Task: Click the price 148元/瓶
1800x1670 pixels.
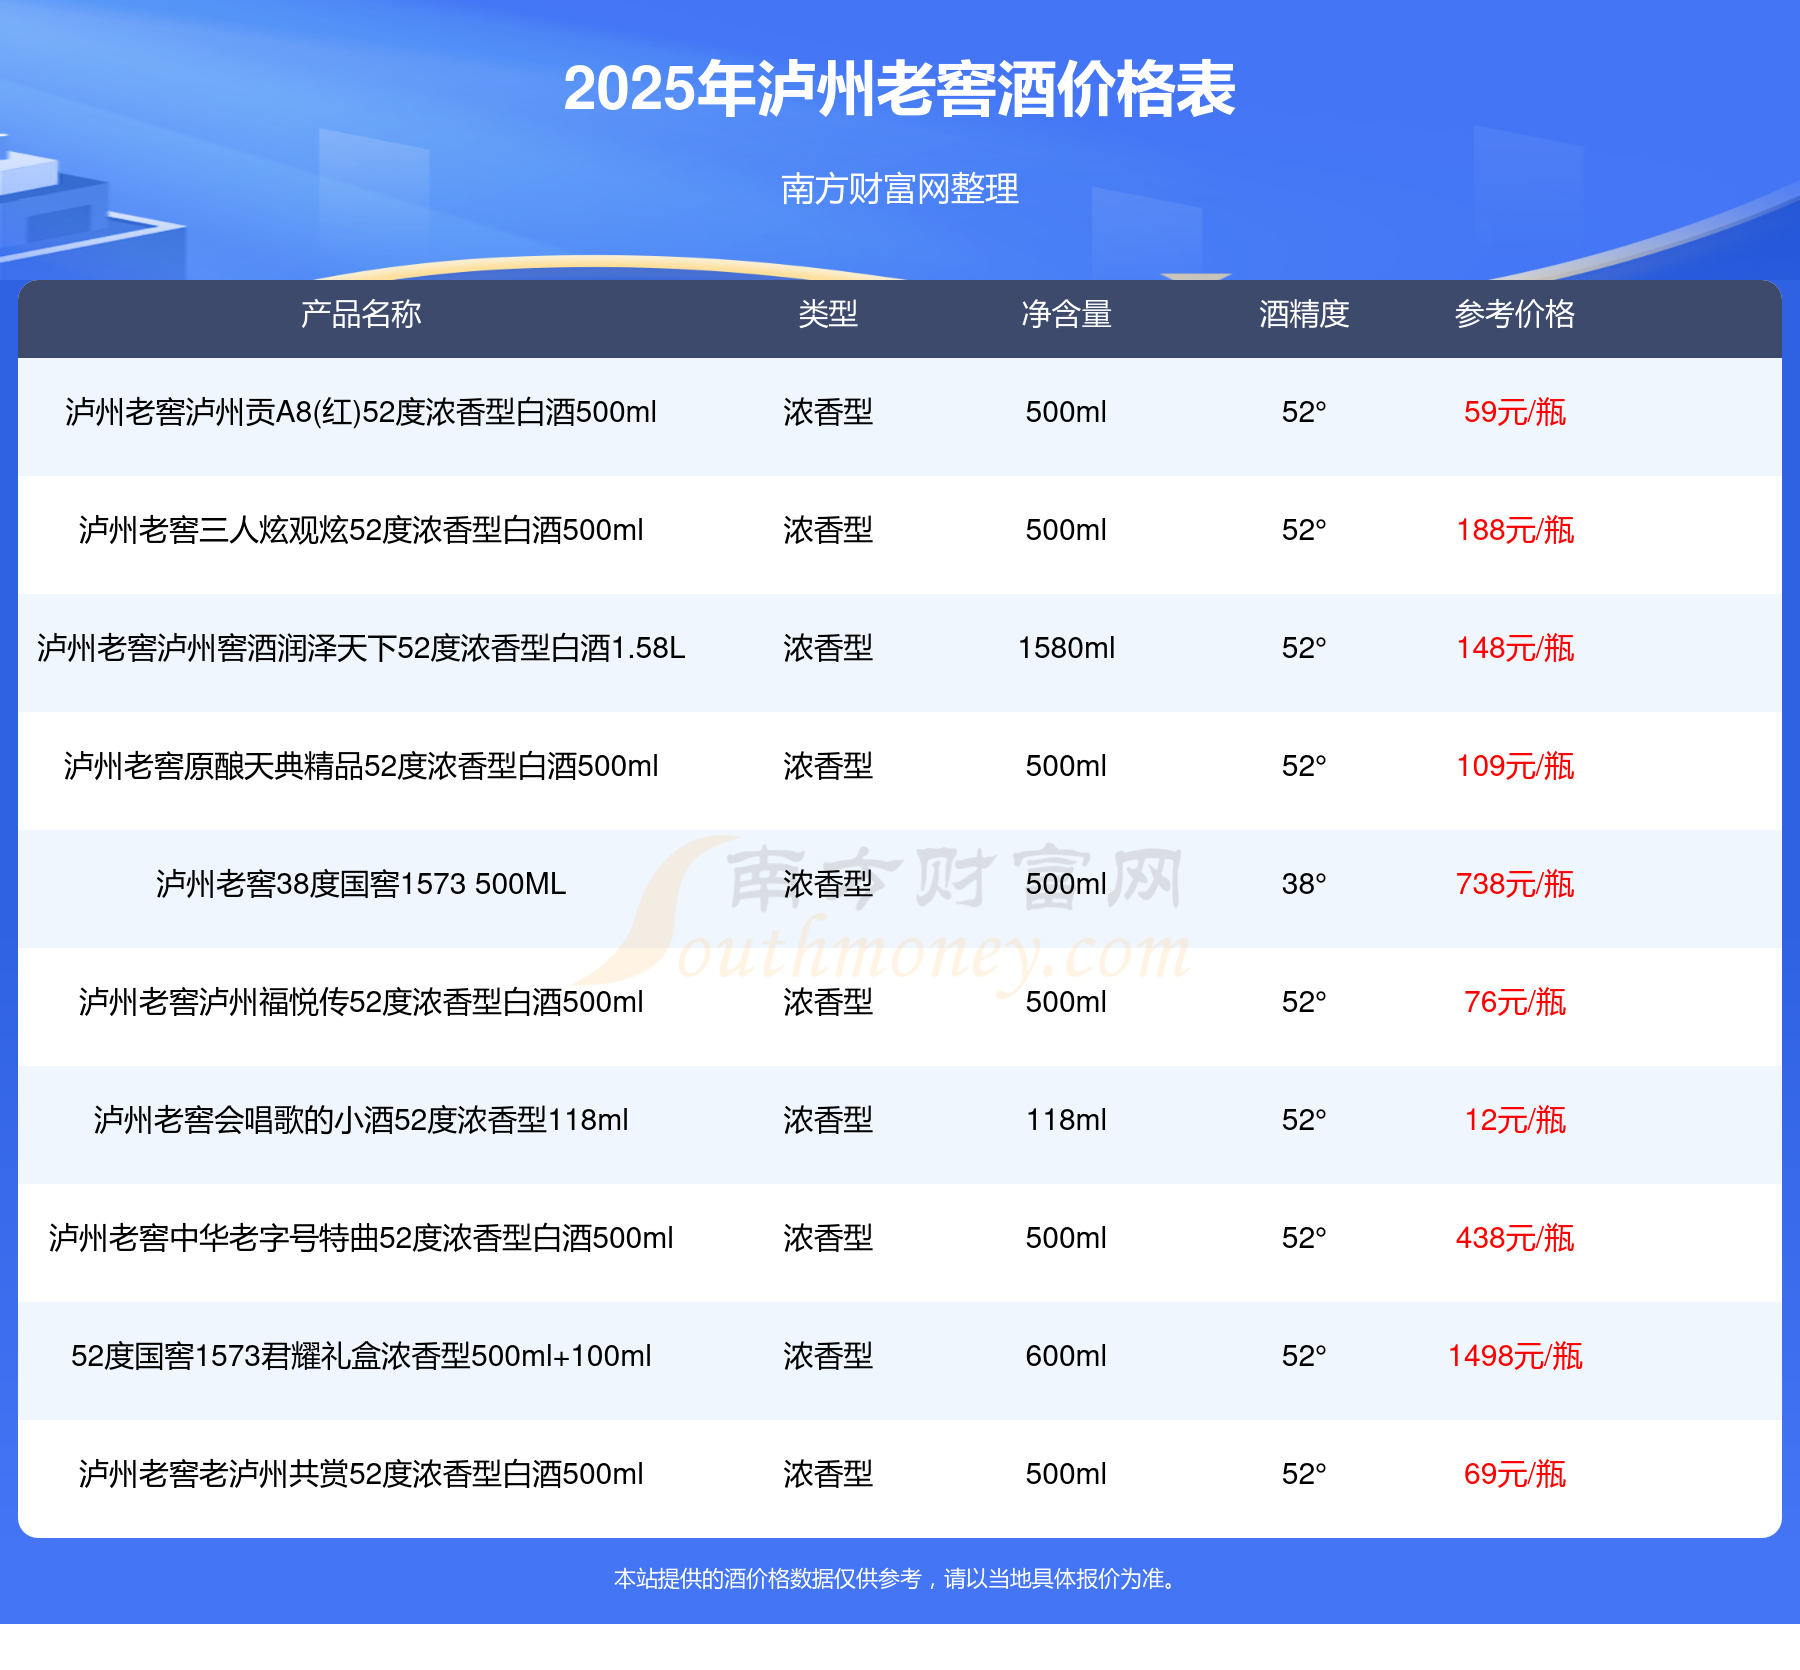Action: pyautogui.click(x=1515, y=648)
